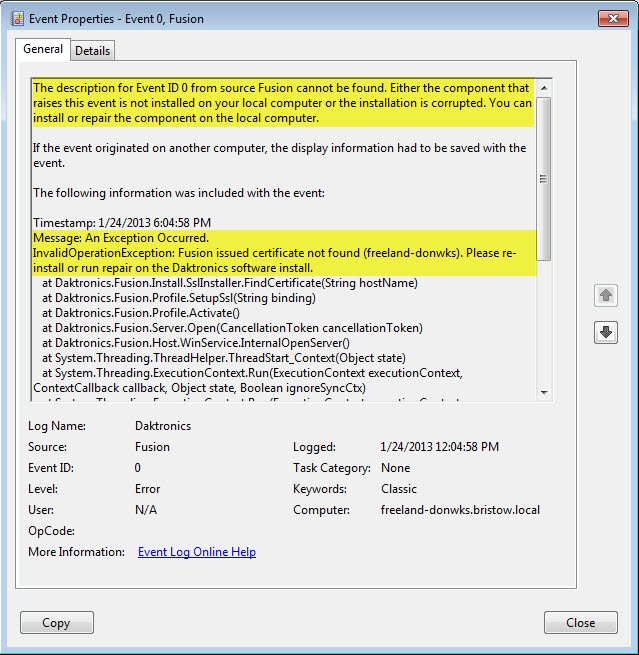The width and height of the screenshot is (639, 655).
Task: Click Task Category value None
Action: (x=395, y=468)
